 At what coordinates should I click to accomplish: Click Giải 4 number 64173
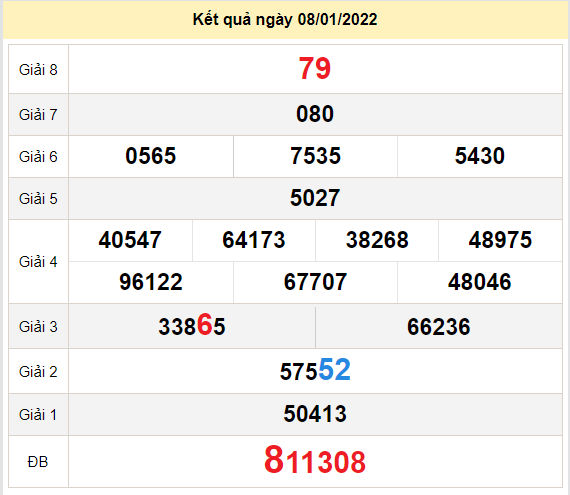[x=254, y=240]
